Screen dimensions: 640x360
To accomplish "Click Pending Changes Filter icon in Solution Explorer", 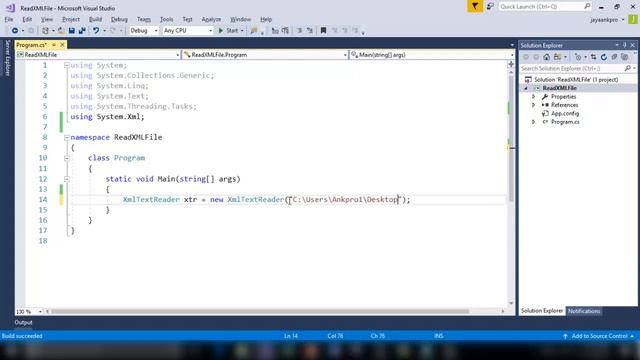I will (x=578, y=57).
